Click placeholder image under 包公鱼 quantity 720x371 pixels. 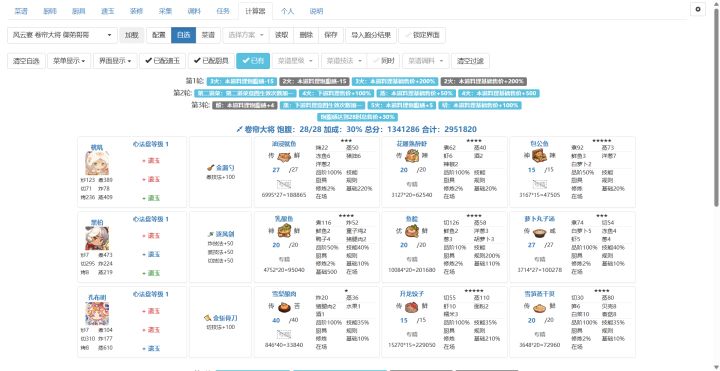pos(539,185)
